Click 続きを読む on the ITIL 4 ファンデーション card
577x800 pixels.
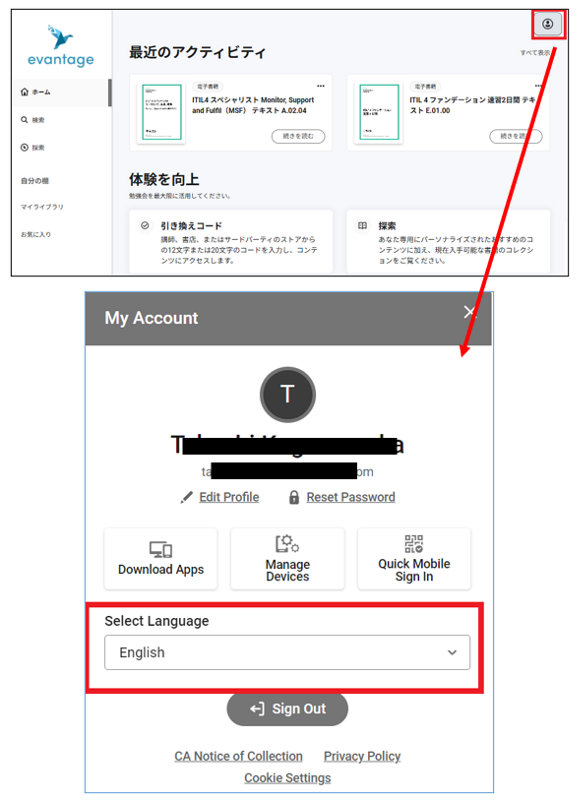click(x=515, y=136)
